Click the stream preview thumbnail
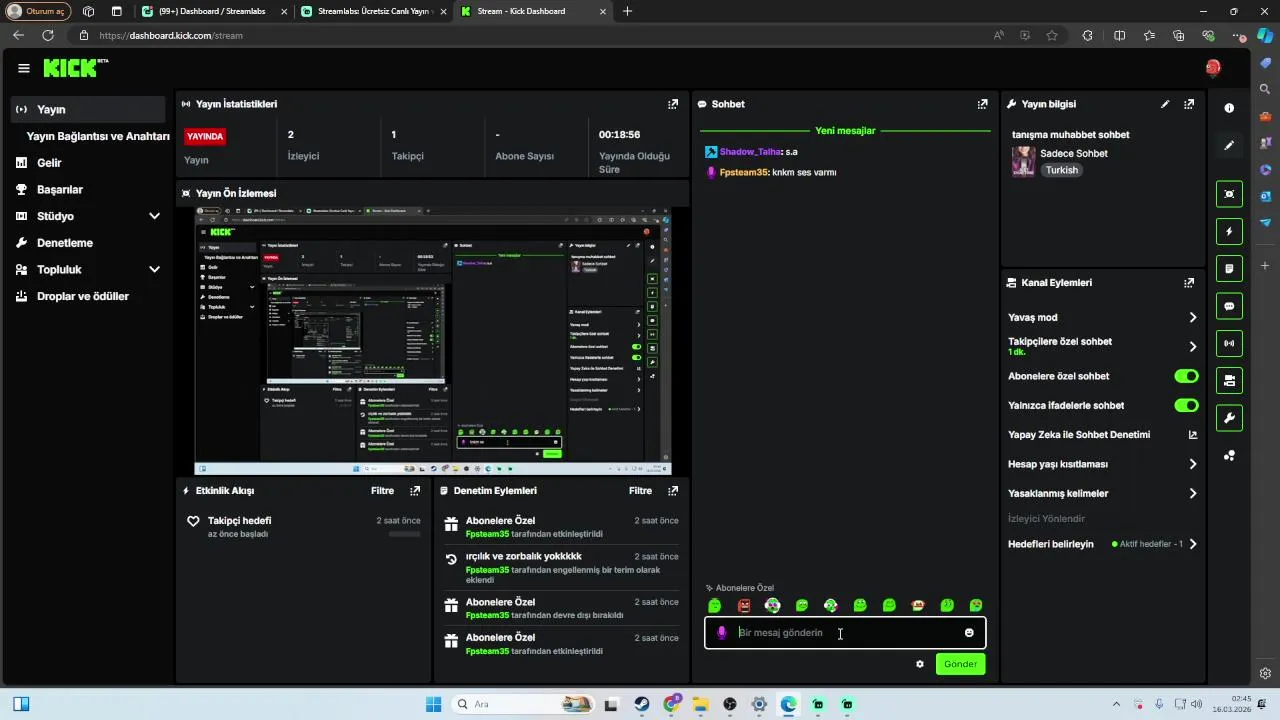The height and width of the screenshot is (720, 1280). [x=433, y=341]
